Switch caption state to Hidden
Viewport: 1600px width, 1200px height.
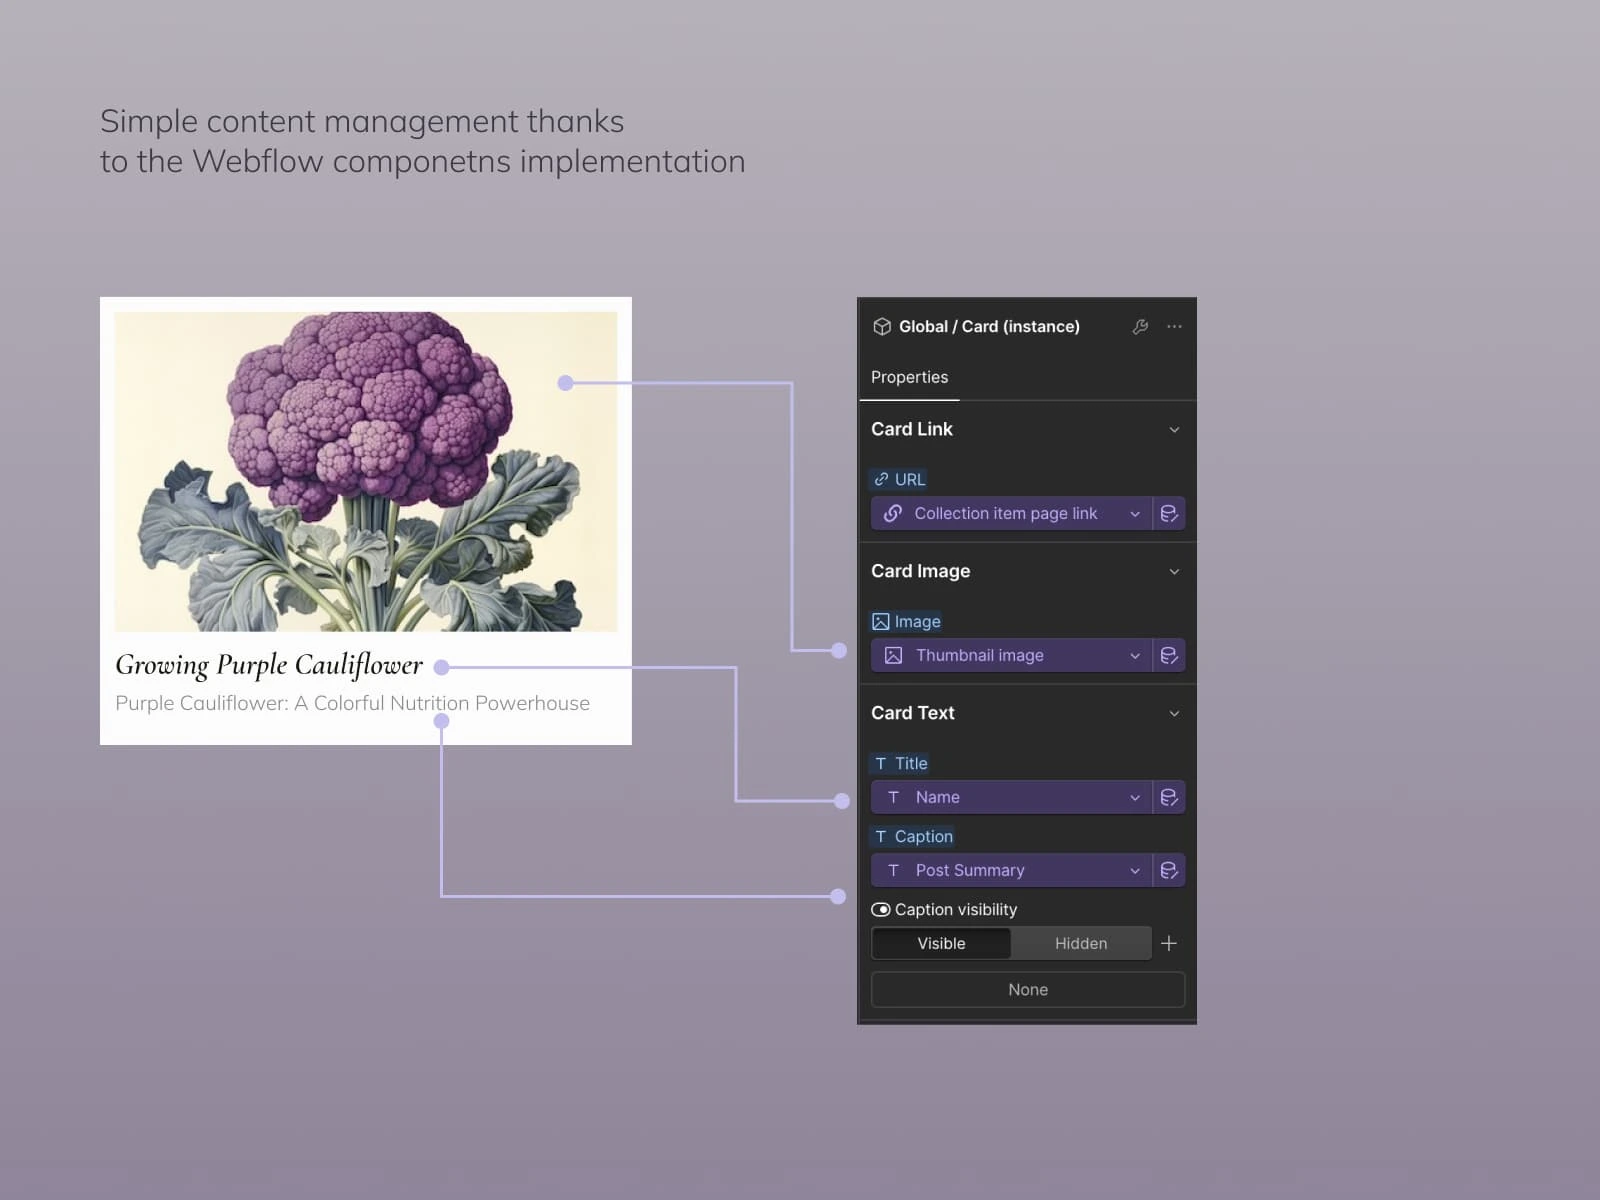tap(1081, 943)
